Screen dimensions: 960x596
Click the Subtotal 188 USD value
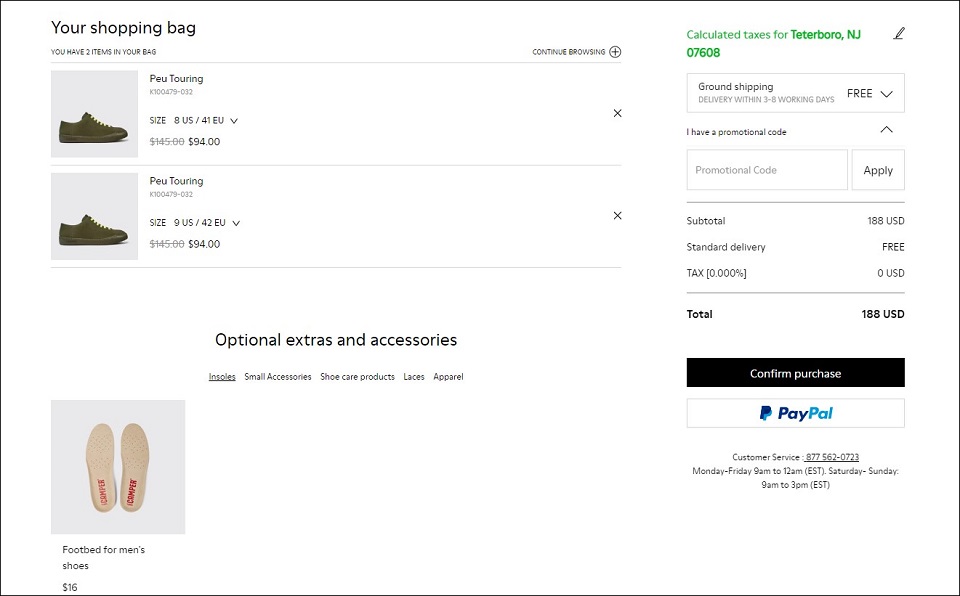click(x=885, y=221)
